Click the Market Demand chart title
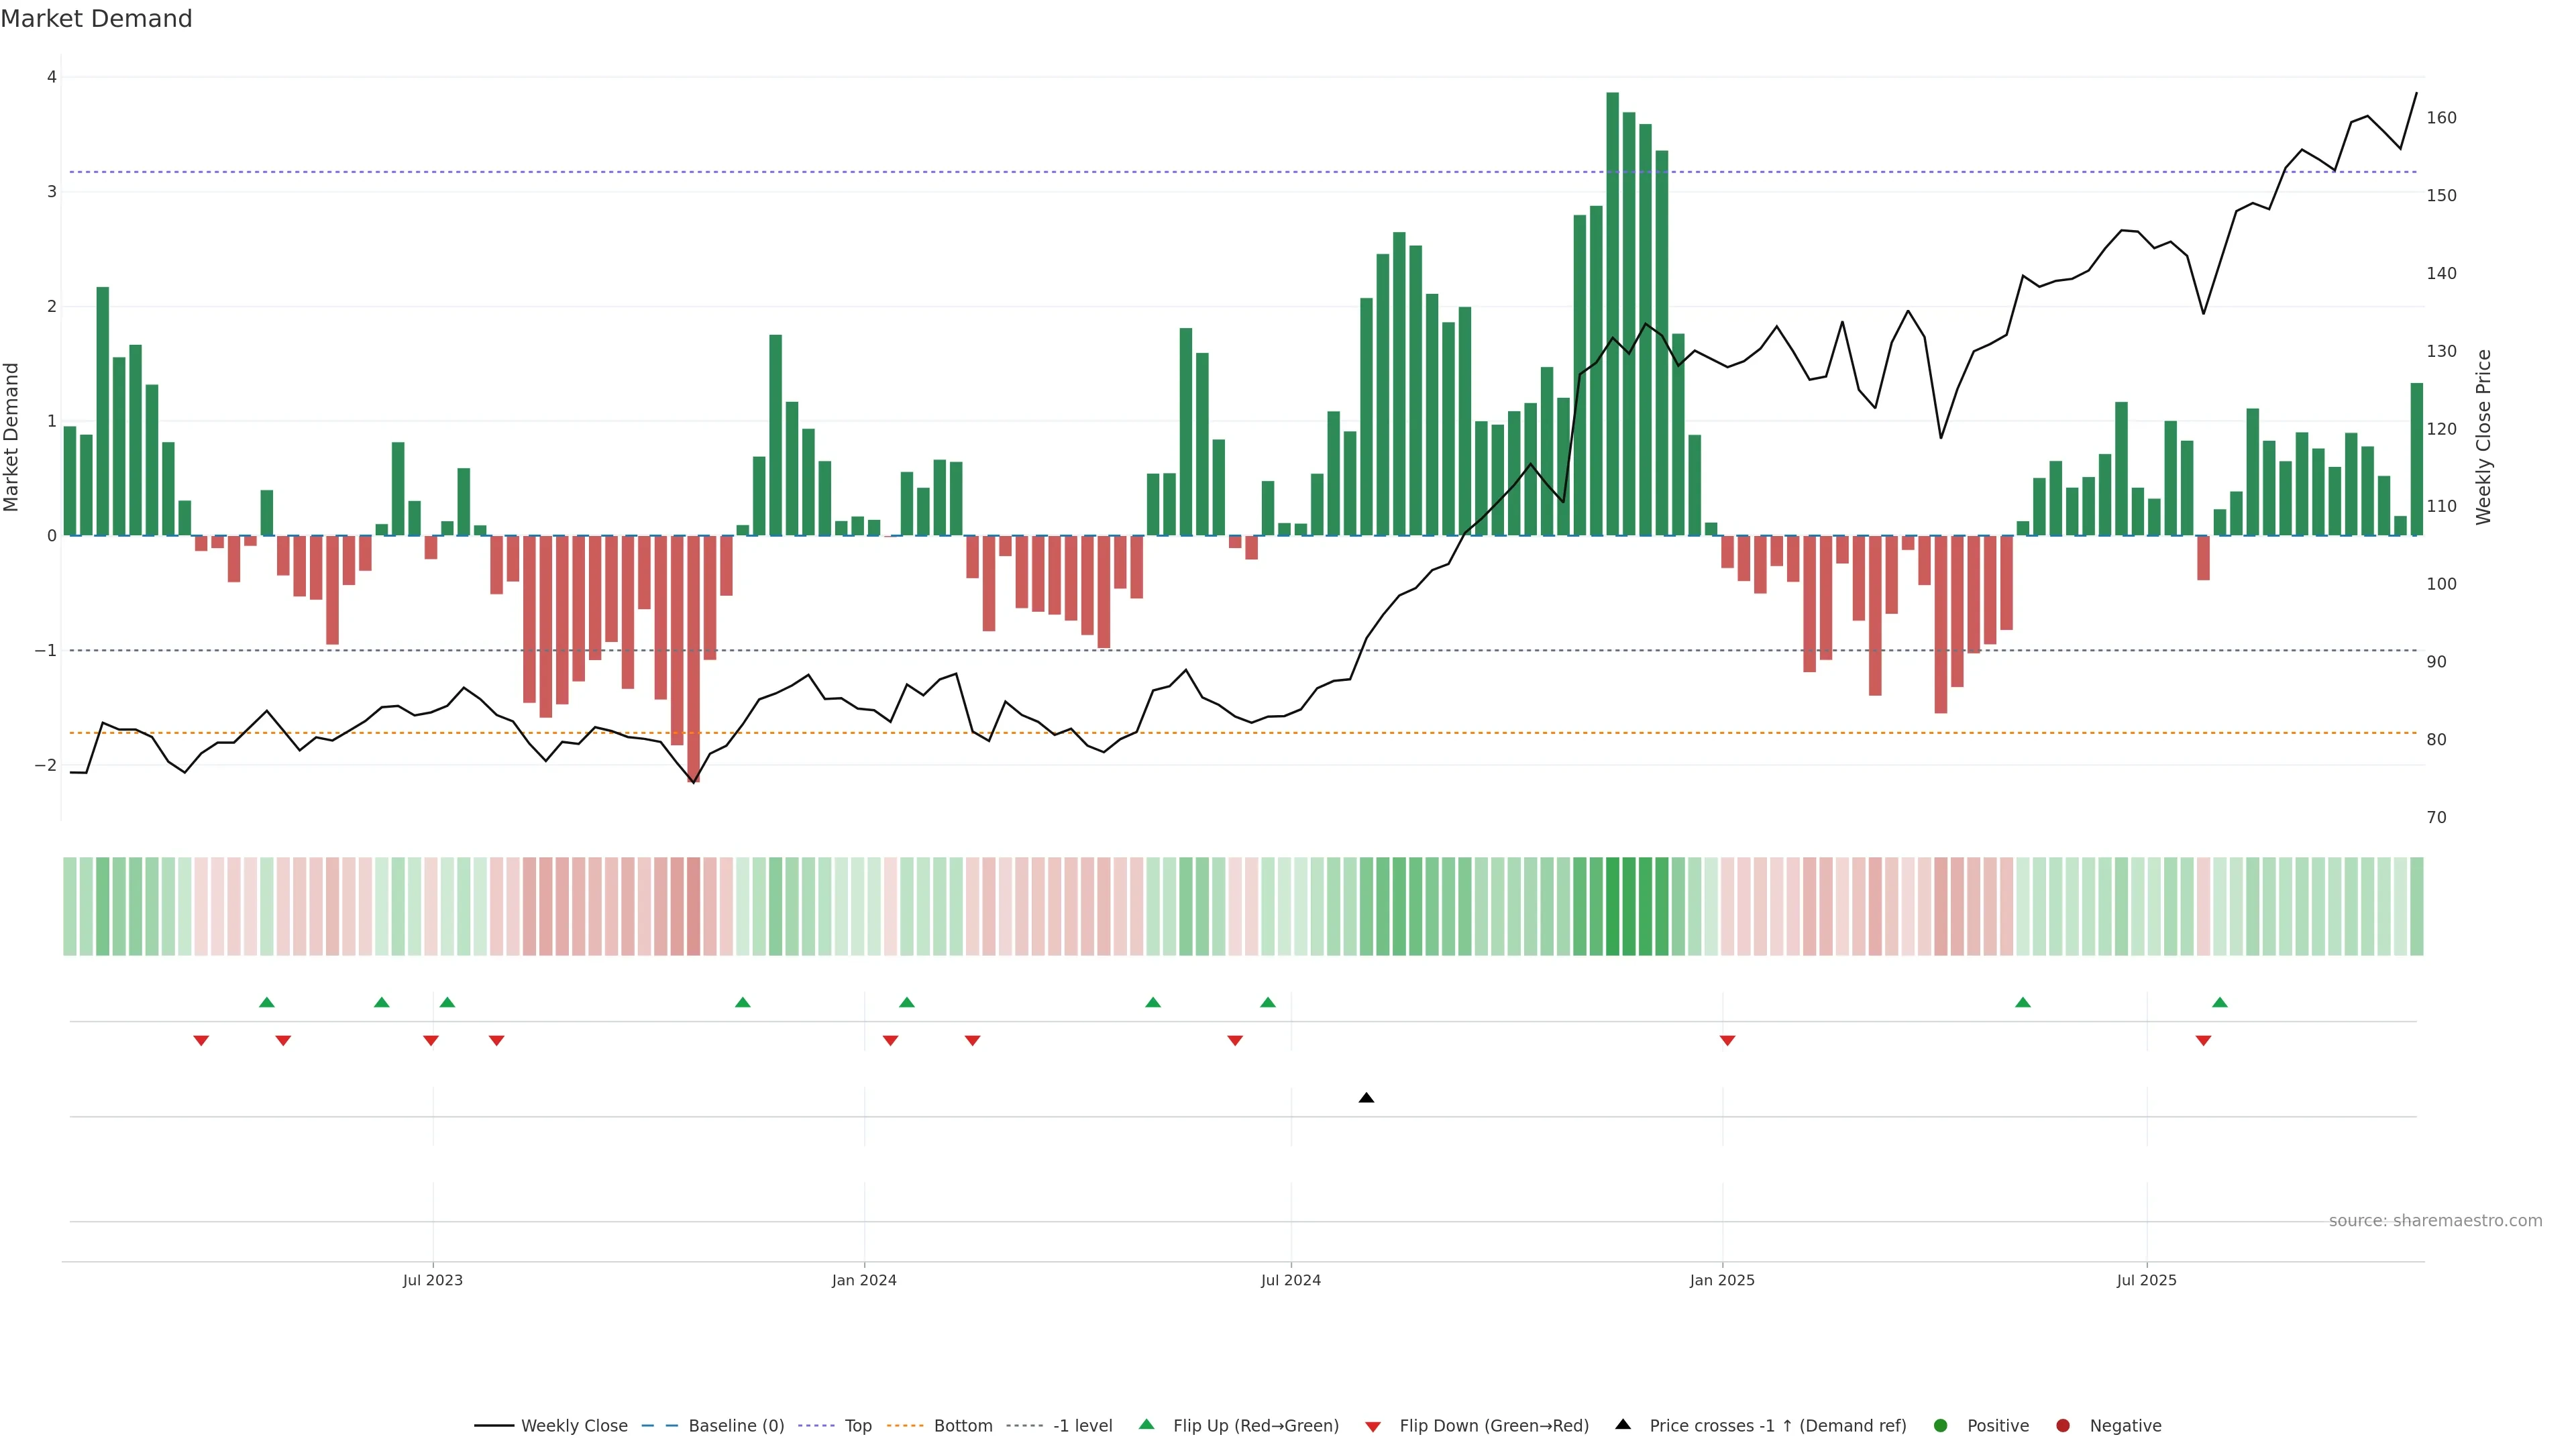This screenshot has width=2576, height=1449. pos(96,19)
